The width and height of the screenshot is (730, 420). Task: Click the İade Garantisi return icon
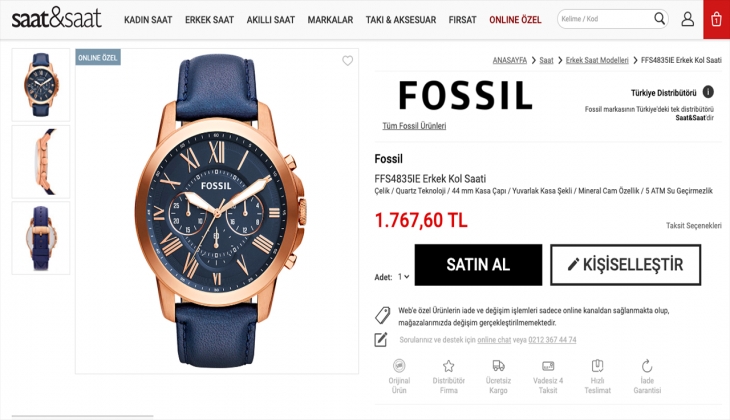[647, 366]
